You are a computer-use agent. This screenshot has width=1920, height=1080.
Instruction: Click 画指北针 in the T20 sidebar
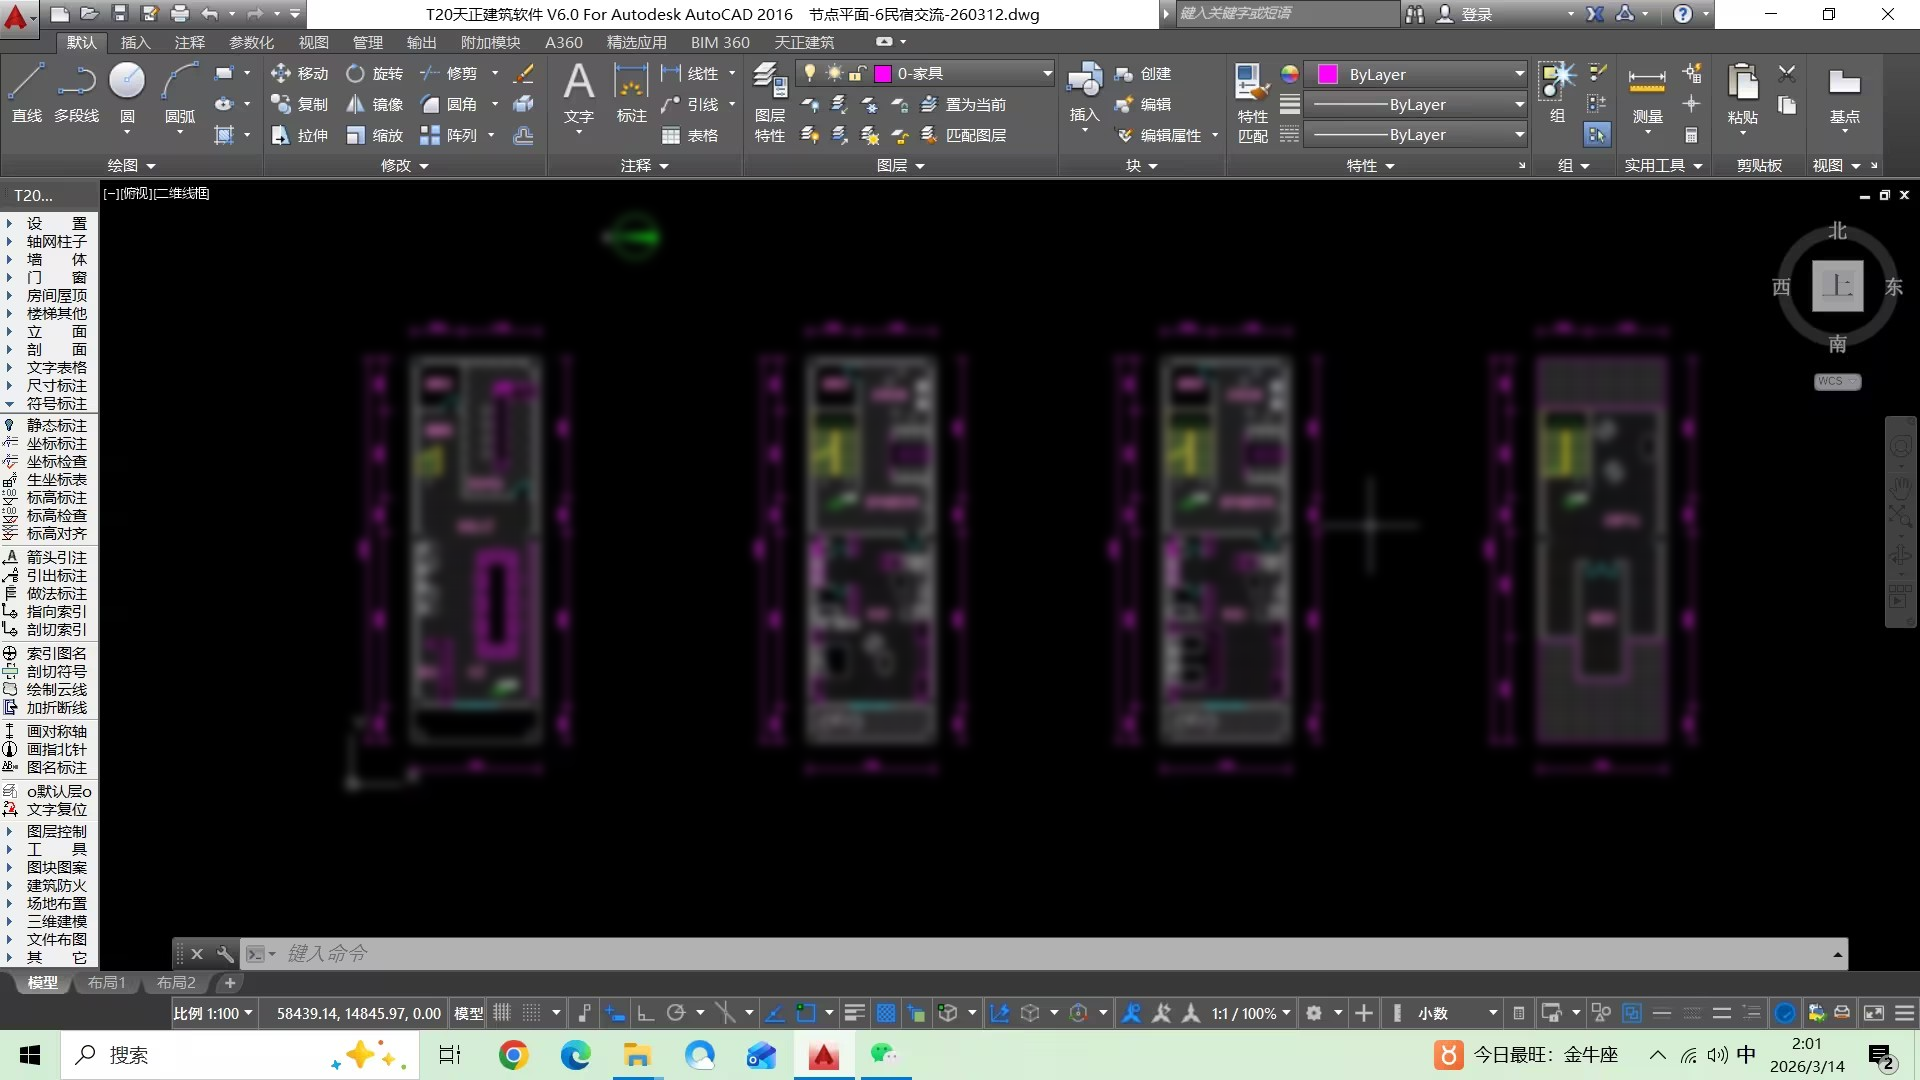(56, 749)
